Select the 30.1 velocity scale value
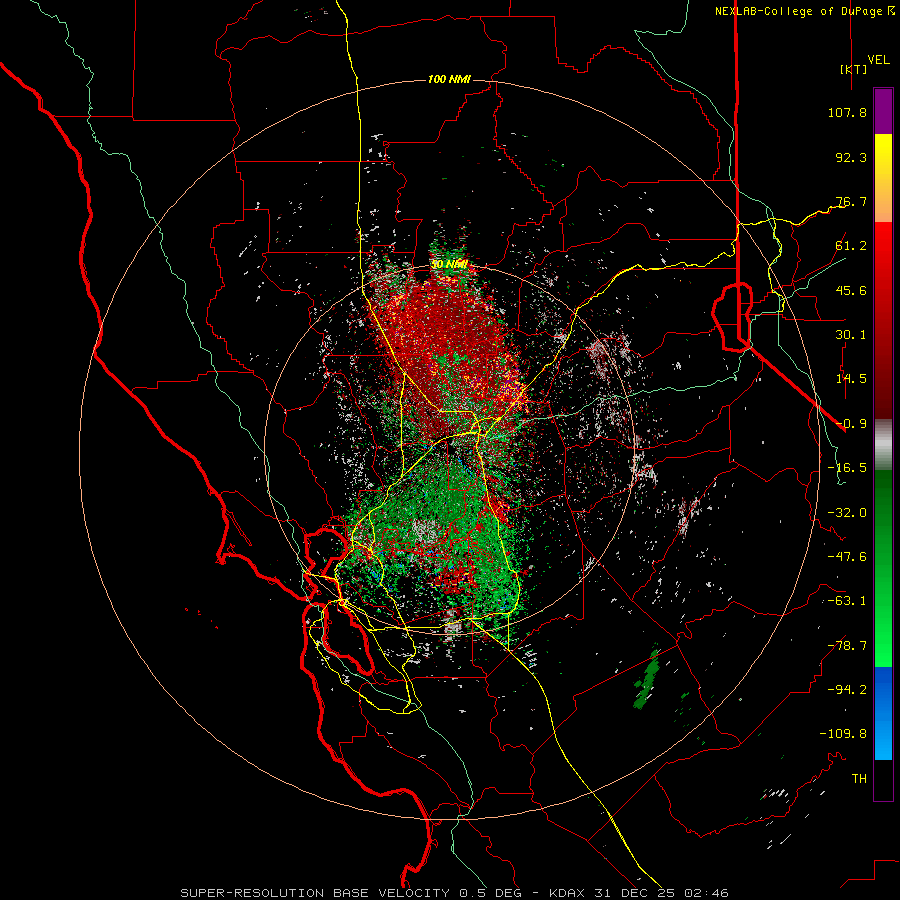This screenshot has width=900, height=900. point(851,335)
